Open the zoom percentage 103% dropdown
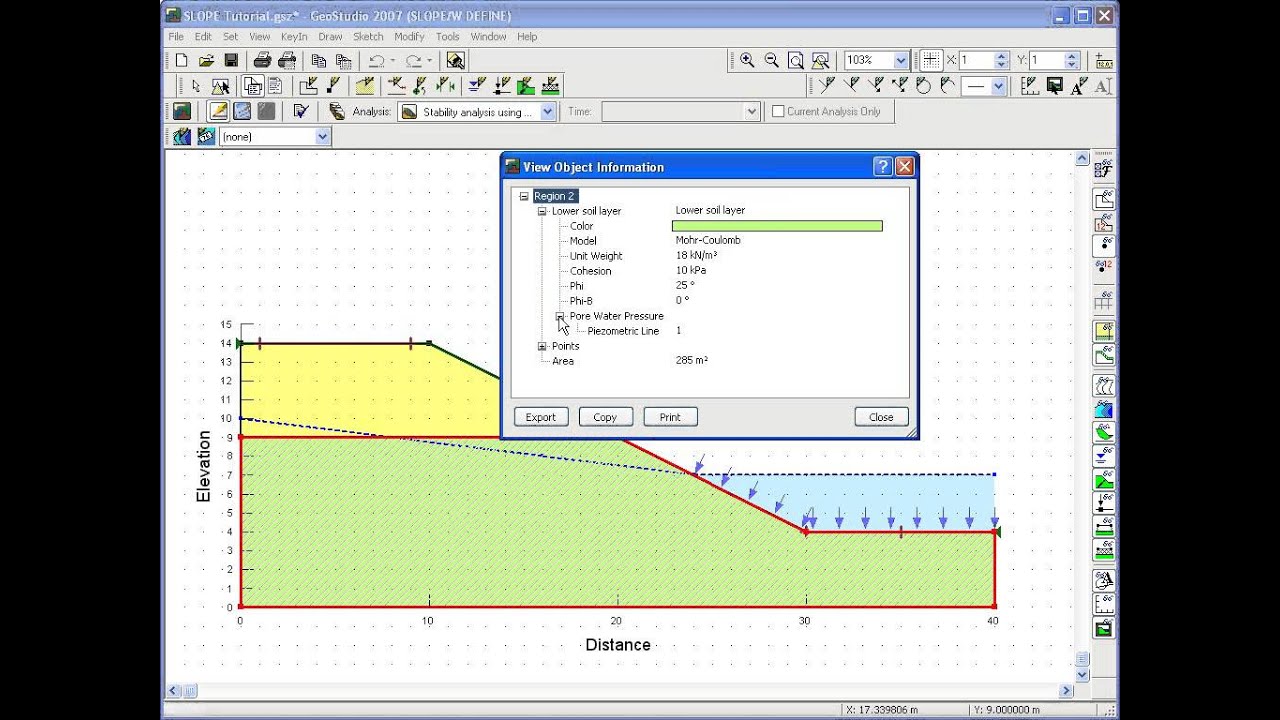This screenshot has width=1280, height=720. point(901,61)
